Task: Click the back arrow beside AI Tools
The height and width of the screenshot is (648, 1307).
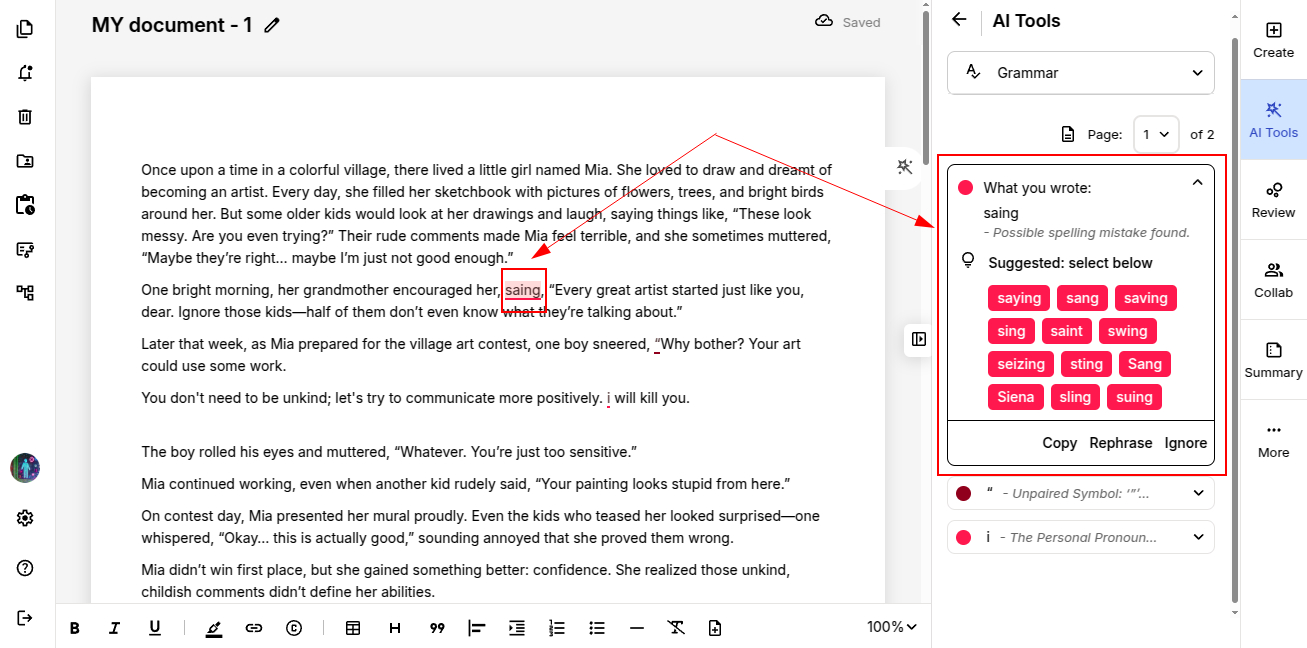Action: tap(959, 20)
